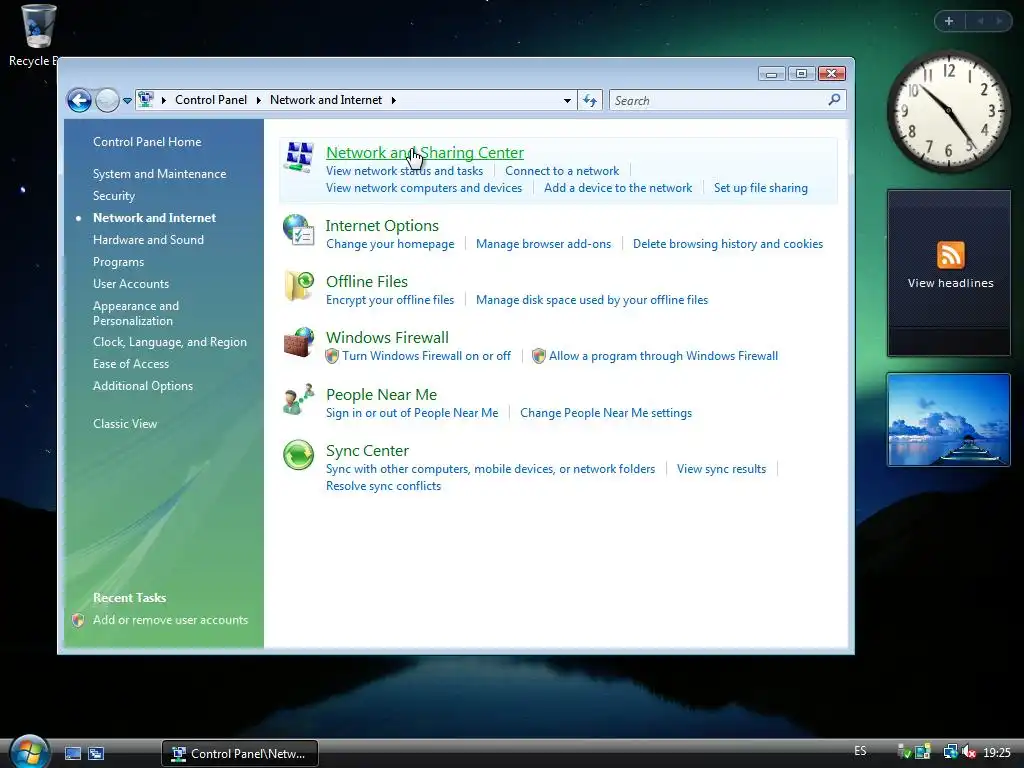
Task: Click the Control Panel icon in address bar
Action: [146, 100]
